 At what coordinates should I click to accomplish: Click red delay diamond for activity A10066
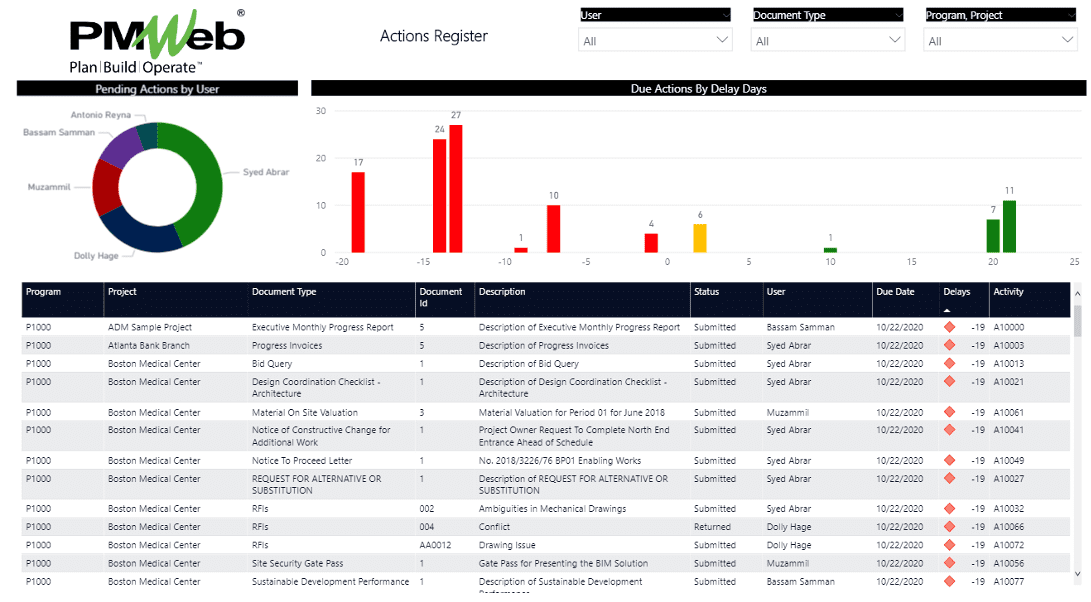(949, 527)
